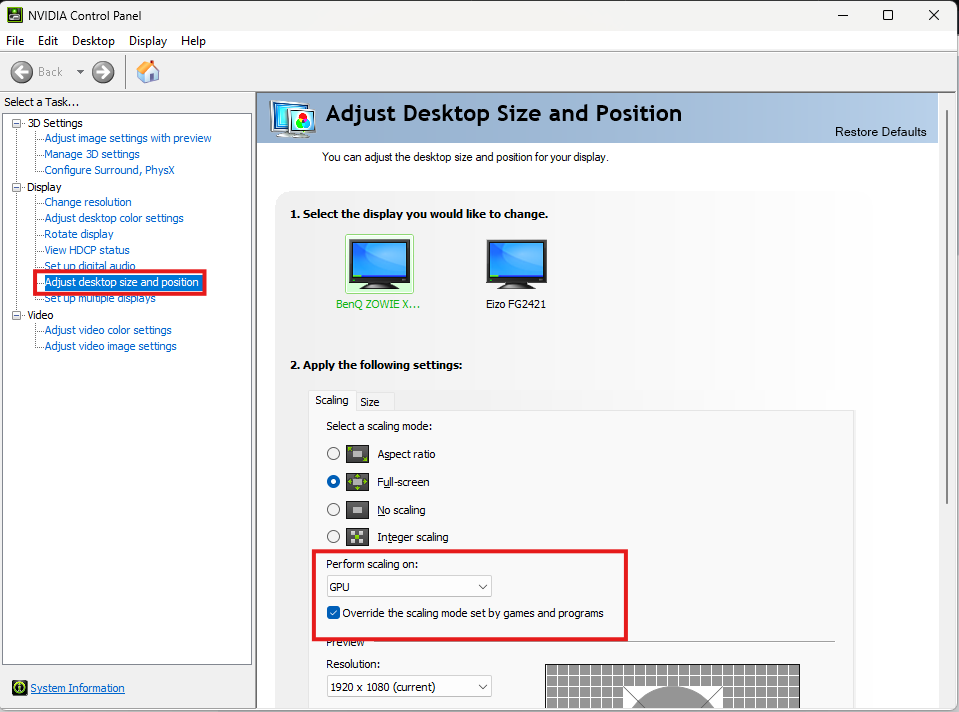This screenshot has height=712, width=959.
Task: Click the Adjust Desktop Size header icon
Action: pyautogui.click(x=294, y=119)
